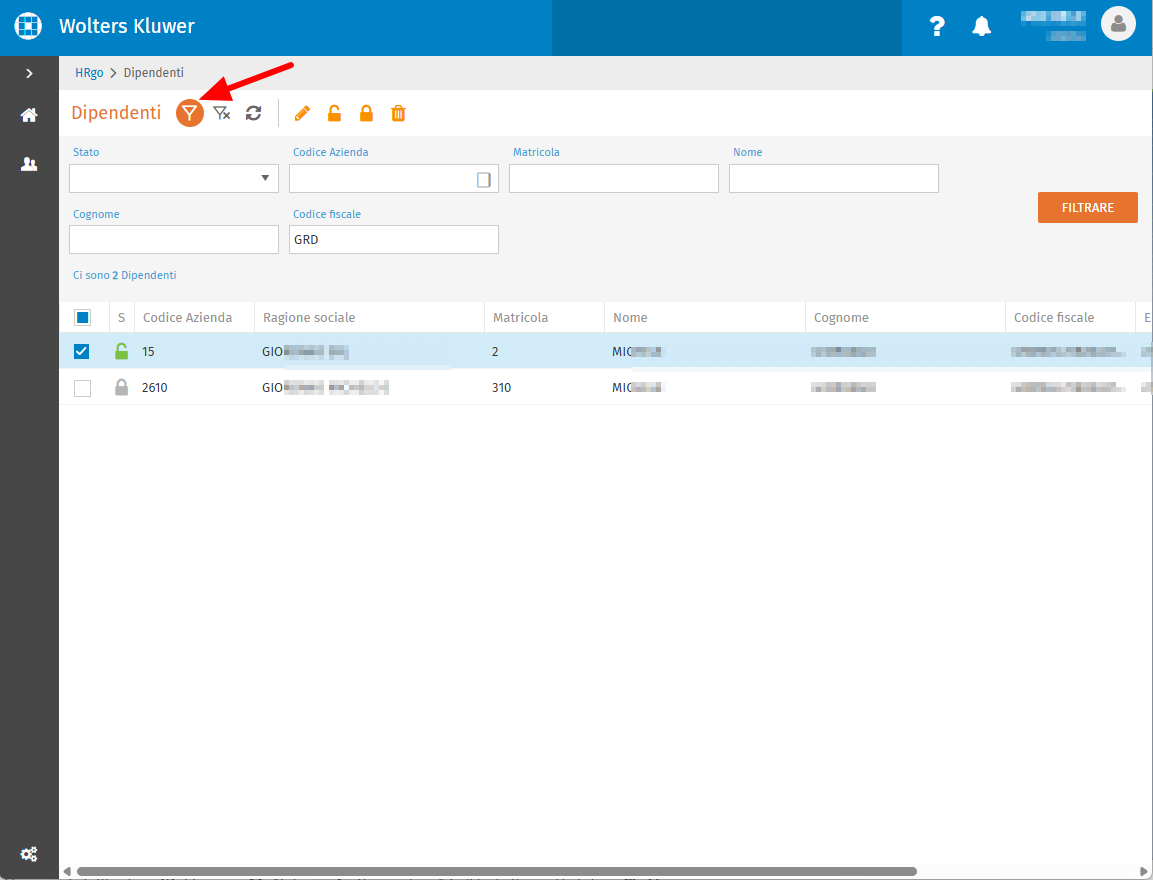
Task: Refresh the Dipendenti list
Action: pos(254,113)
